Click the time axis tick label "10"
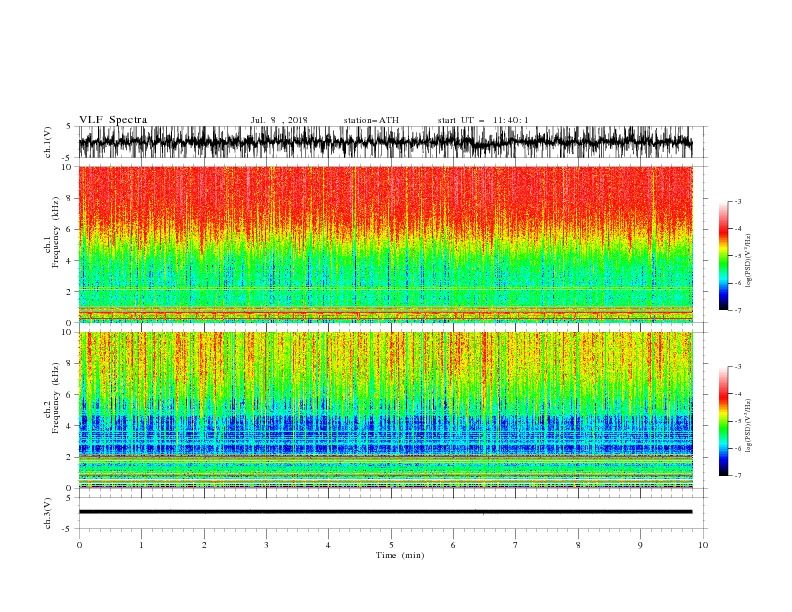The image size is (792, 612). coord(703,545)
